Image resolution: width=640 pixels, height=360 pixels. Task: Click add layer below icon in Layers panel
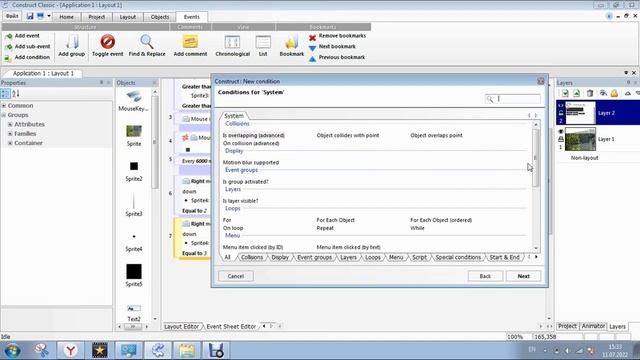click(565, 93)
